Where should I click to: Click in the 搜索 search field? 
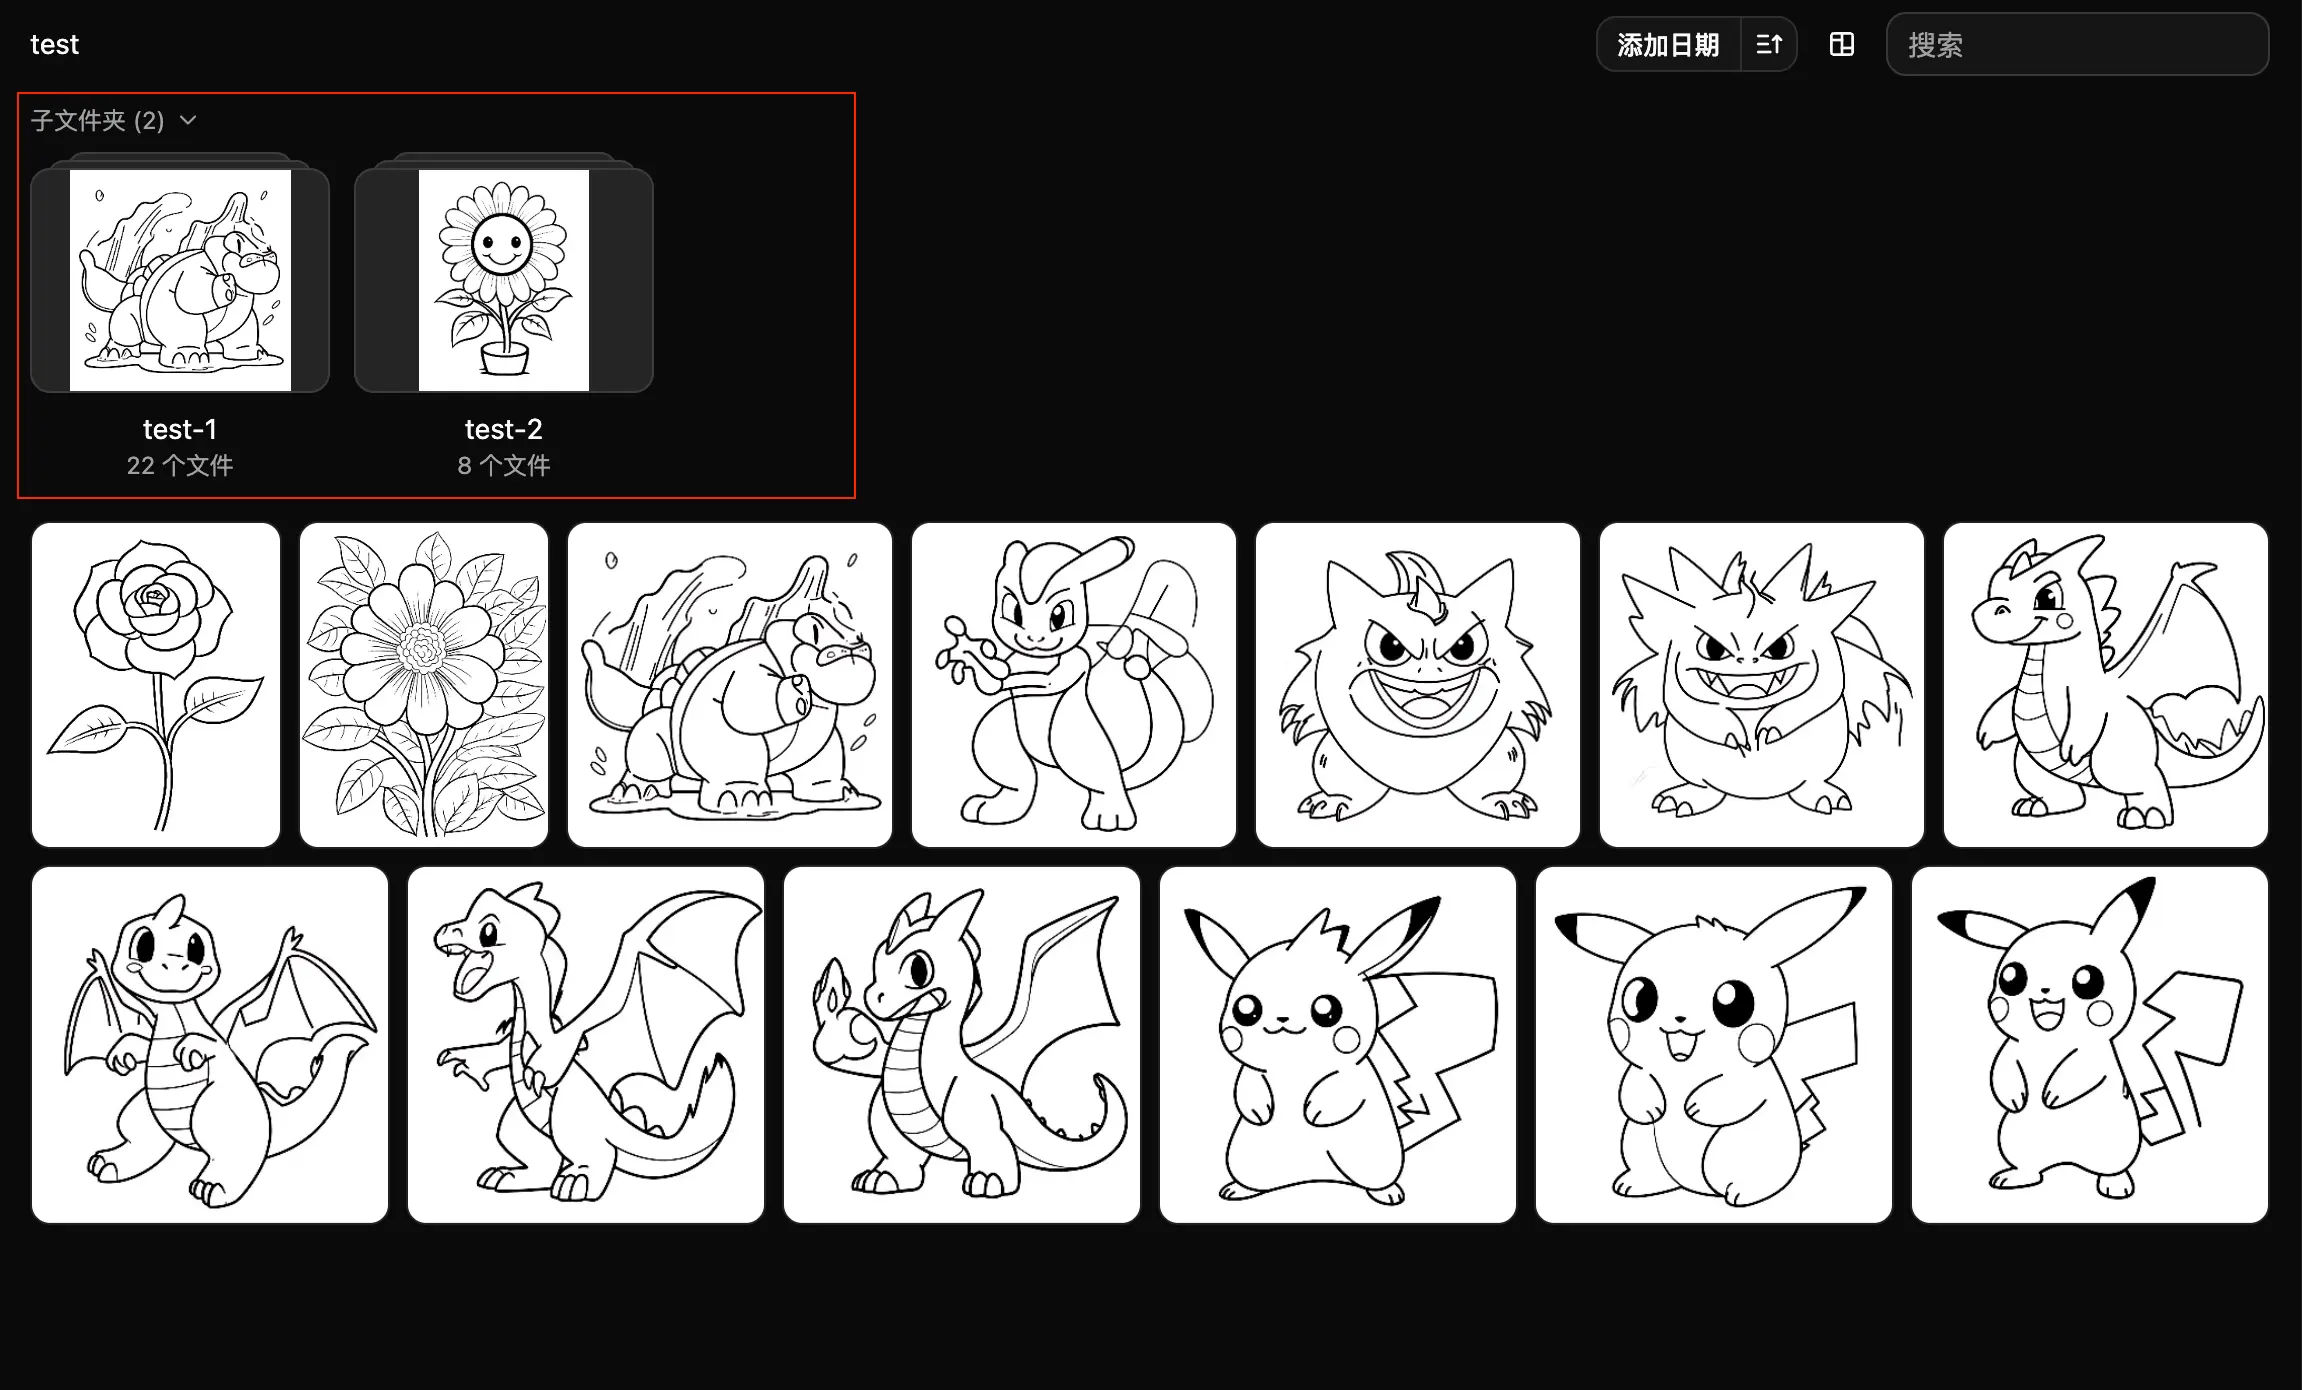coord(2077,44)
